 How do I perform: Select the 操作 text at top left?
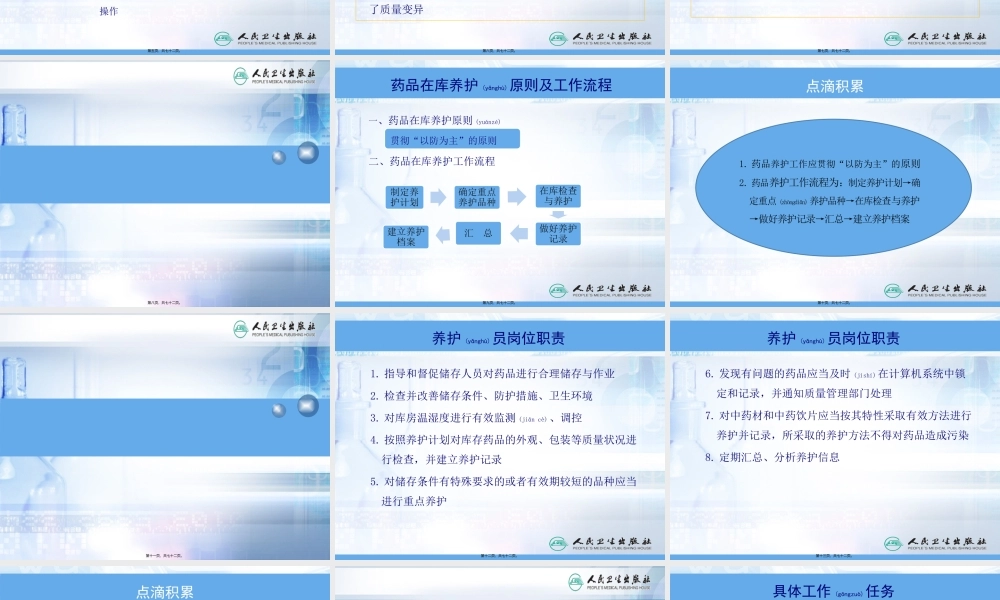[x=108, y=12]
